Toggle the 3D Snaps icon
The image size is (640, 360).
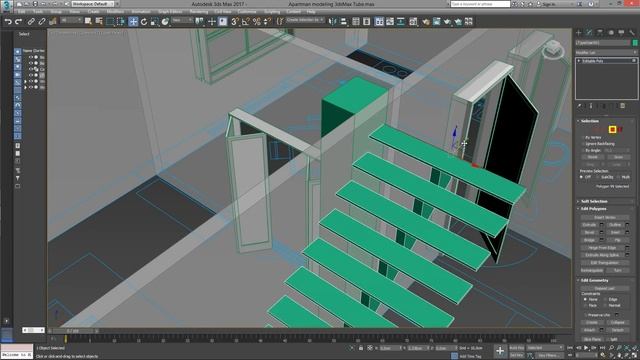(x=234, y=22)
